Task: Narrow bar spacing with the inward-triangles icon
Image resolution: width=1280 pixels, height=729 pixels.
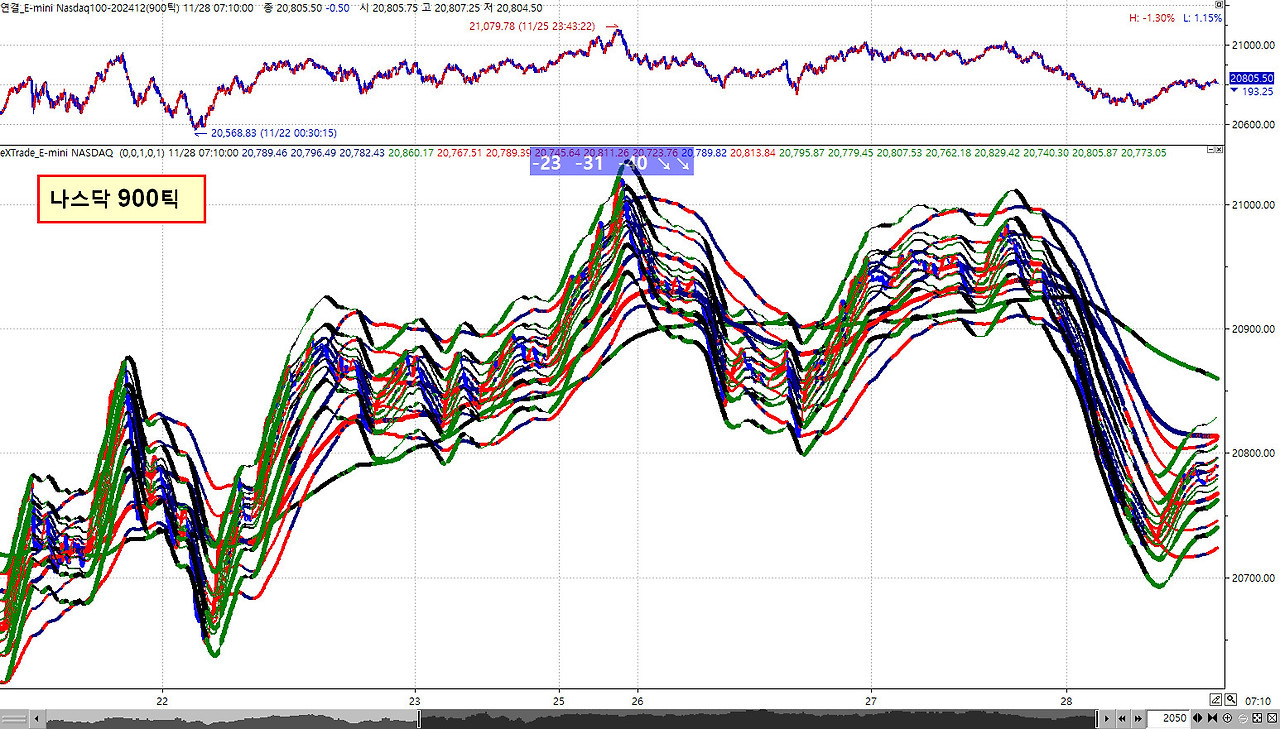Action: click(1212, 719)
